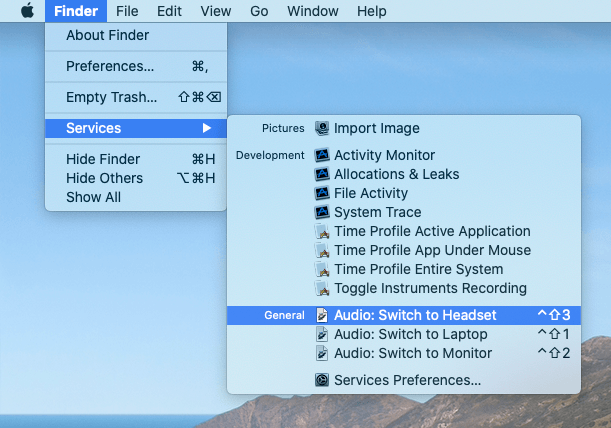Click the Toggle Instruments Recording icon
611x428 pixels.
(322, 288)
